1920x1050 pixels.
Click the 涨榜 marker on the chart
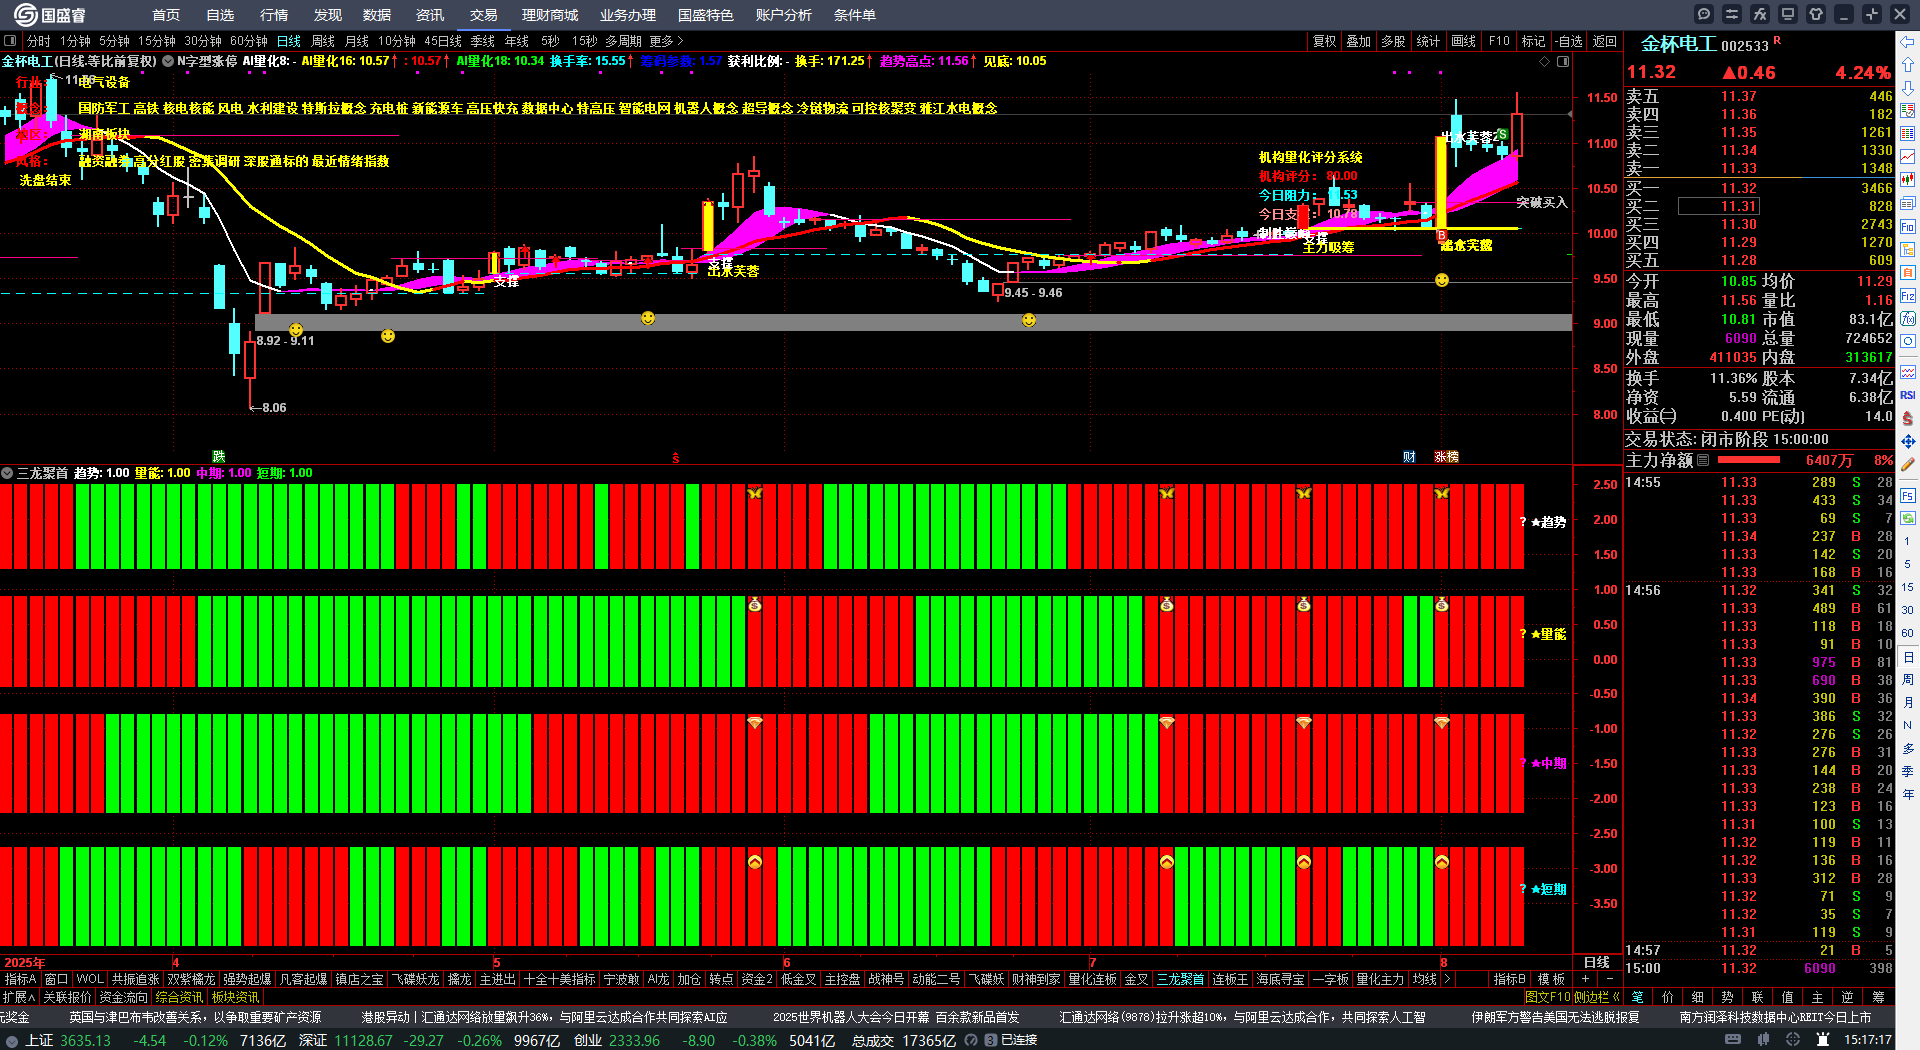click(1446, 456)
